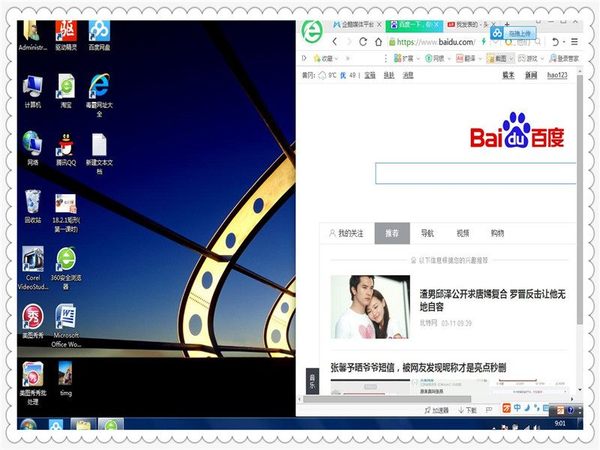Go back with browser back arrow
The width and height of the screenshot is (600, 450).
click(335, 42)
